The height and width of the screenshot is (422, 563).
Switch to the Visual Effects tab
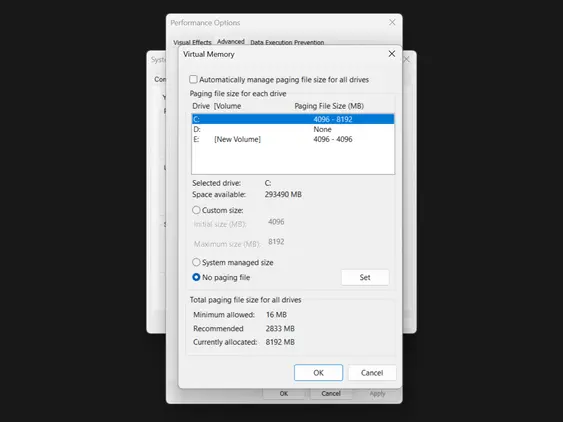(x=192, y=42)
